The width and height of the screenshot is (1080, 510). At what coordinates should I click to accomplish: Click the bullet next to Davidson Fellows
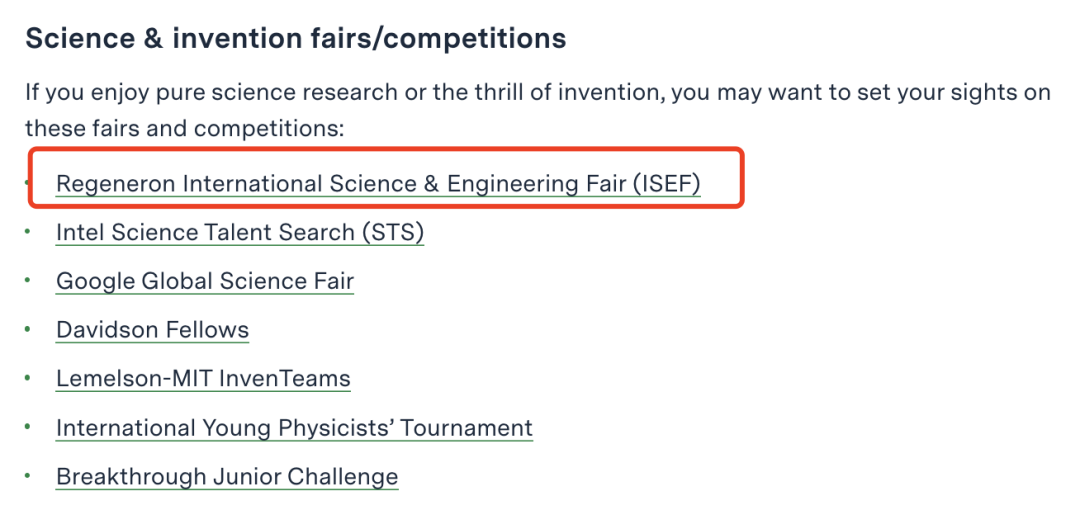(28, 329)
